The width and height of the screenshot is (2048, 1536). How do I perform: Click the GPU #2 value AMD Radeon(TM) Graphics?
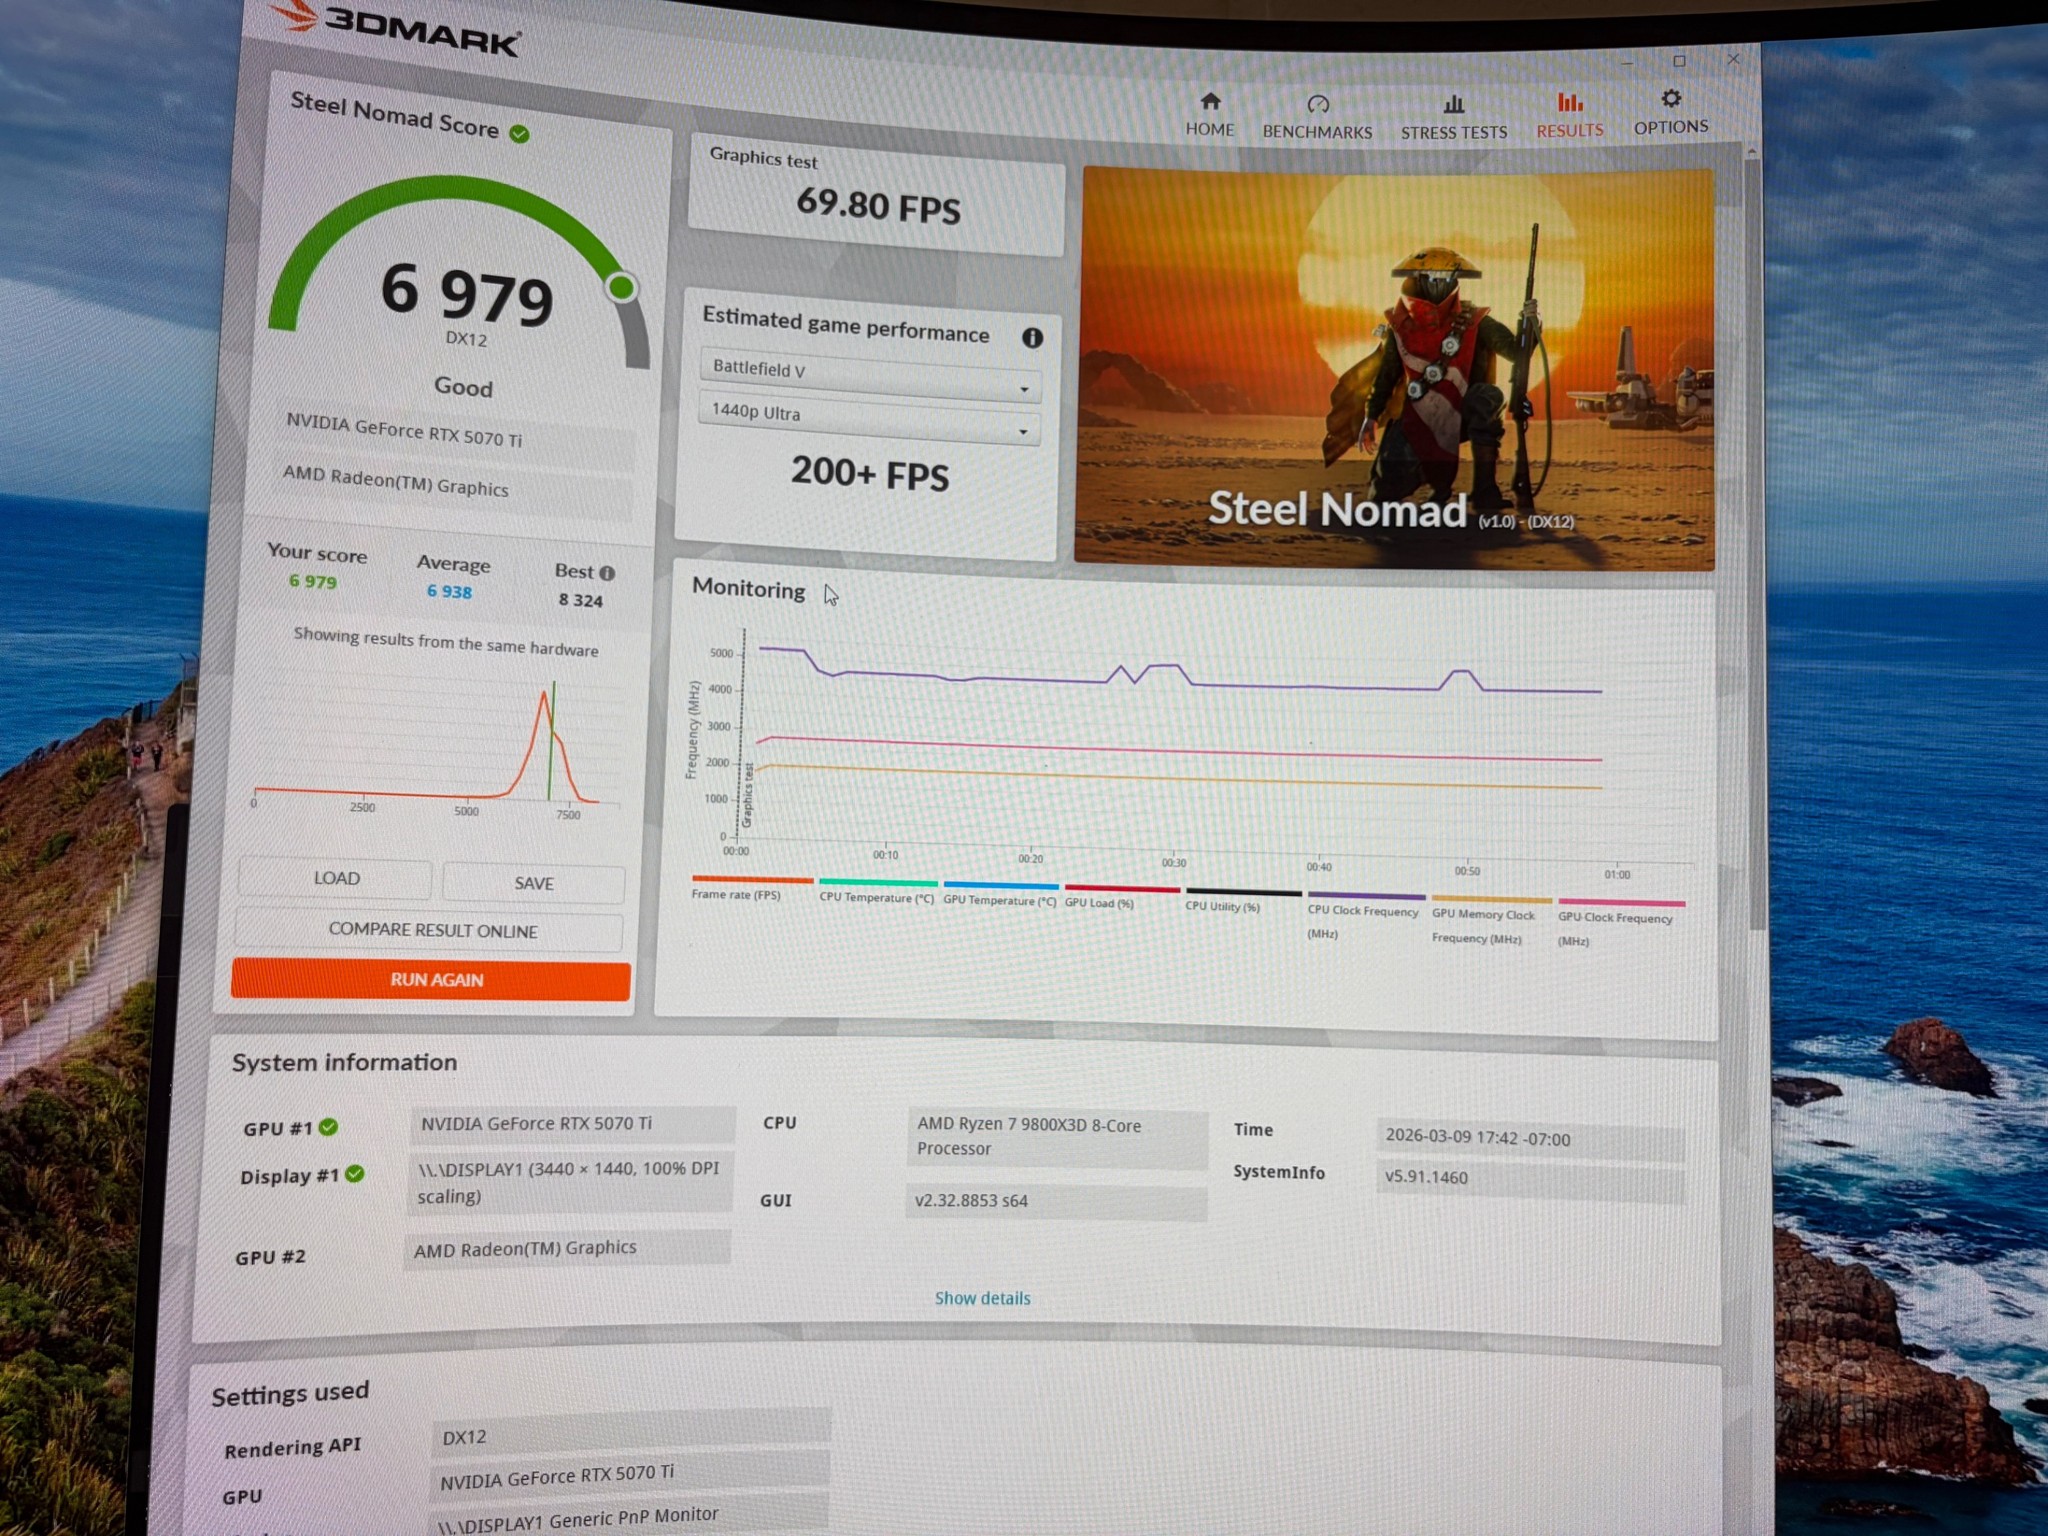click(x=566, y=1249)
